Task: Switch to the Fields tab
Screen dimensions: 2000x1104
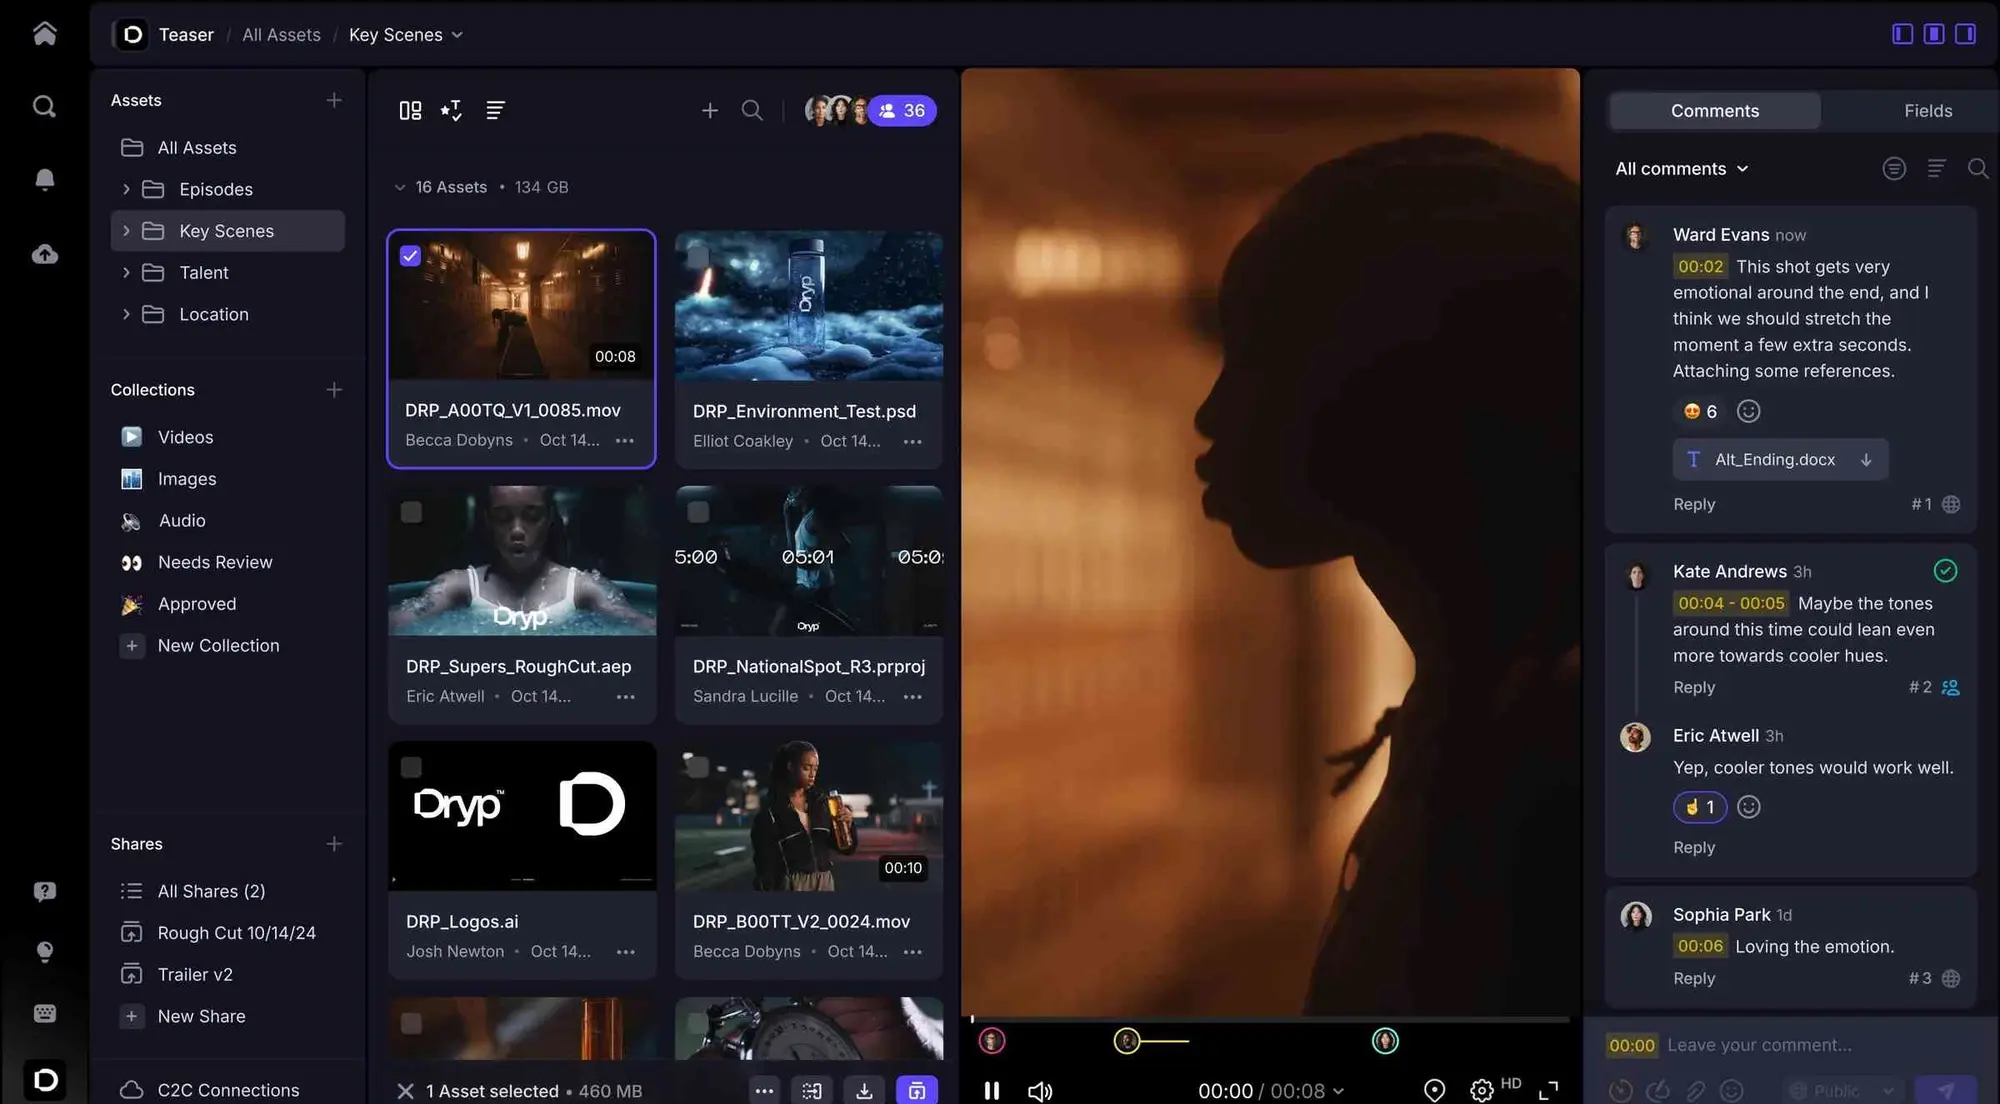Action: 1927,111
